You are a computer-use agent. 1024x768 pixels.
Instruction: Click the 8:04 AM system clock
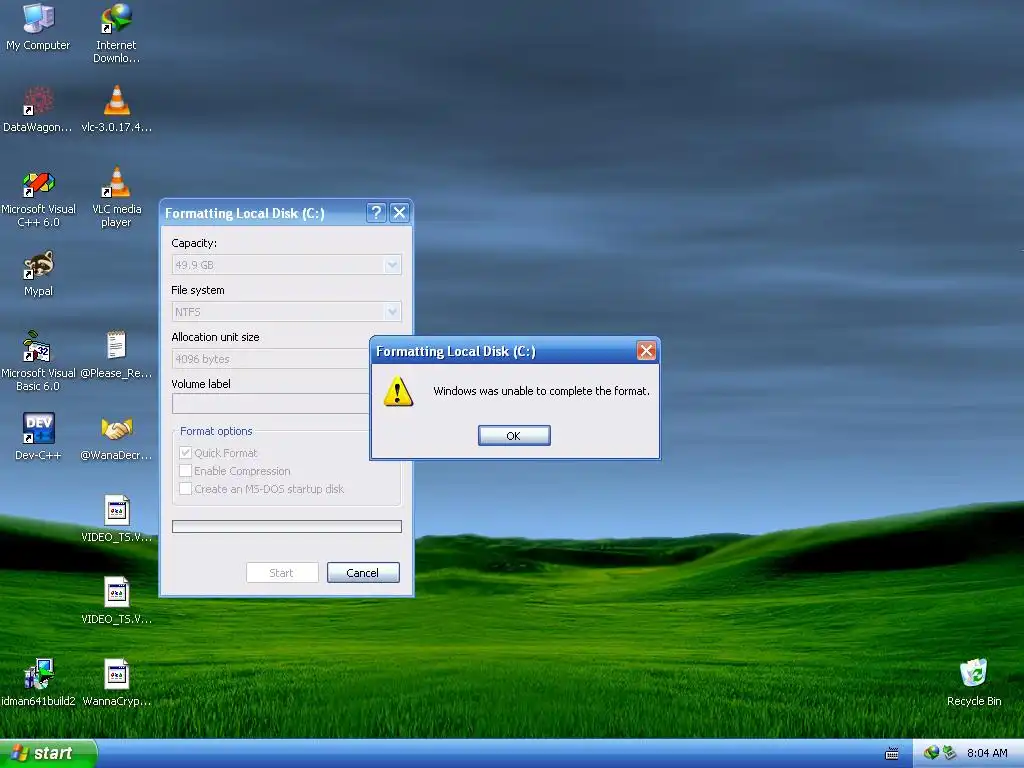(x=987, y=754)
